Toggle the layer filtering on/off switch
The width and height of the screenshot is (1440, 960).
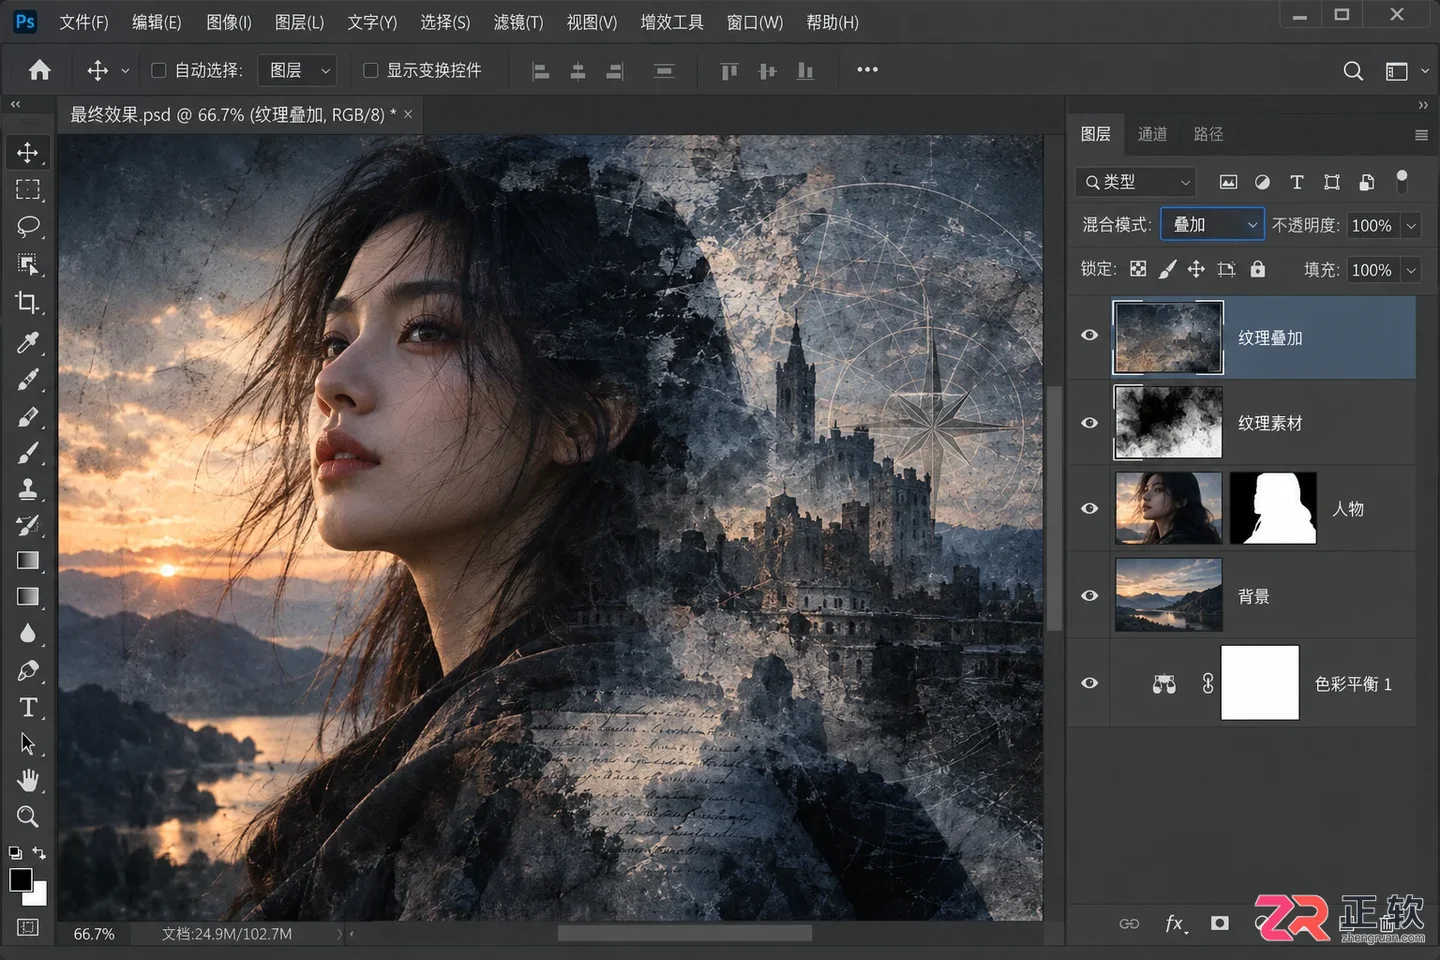point(1402,181)
